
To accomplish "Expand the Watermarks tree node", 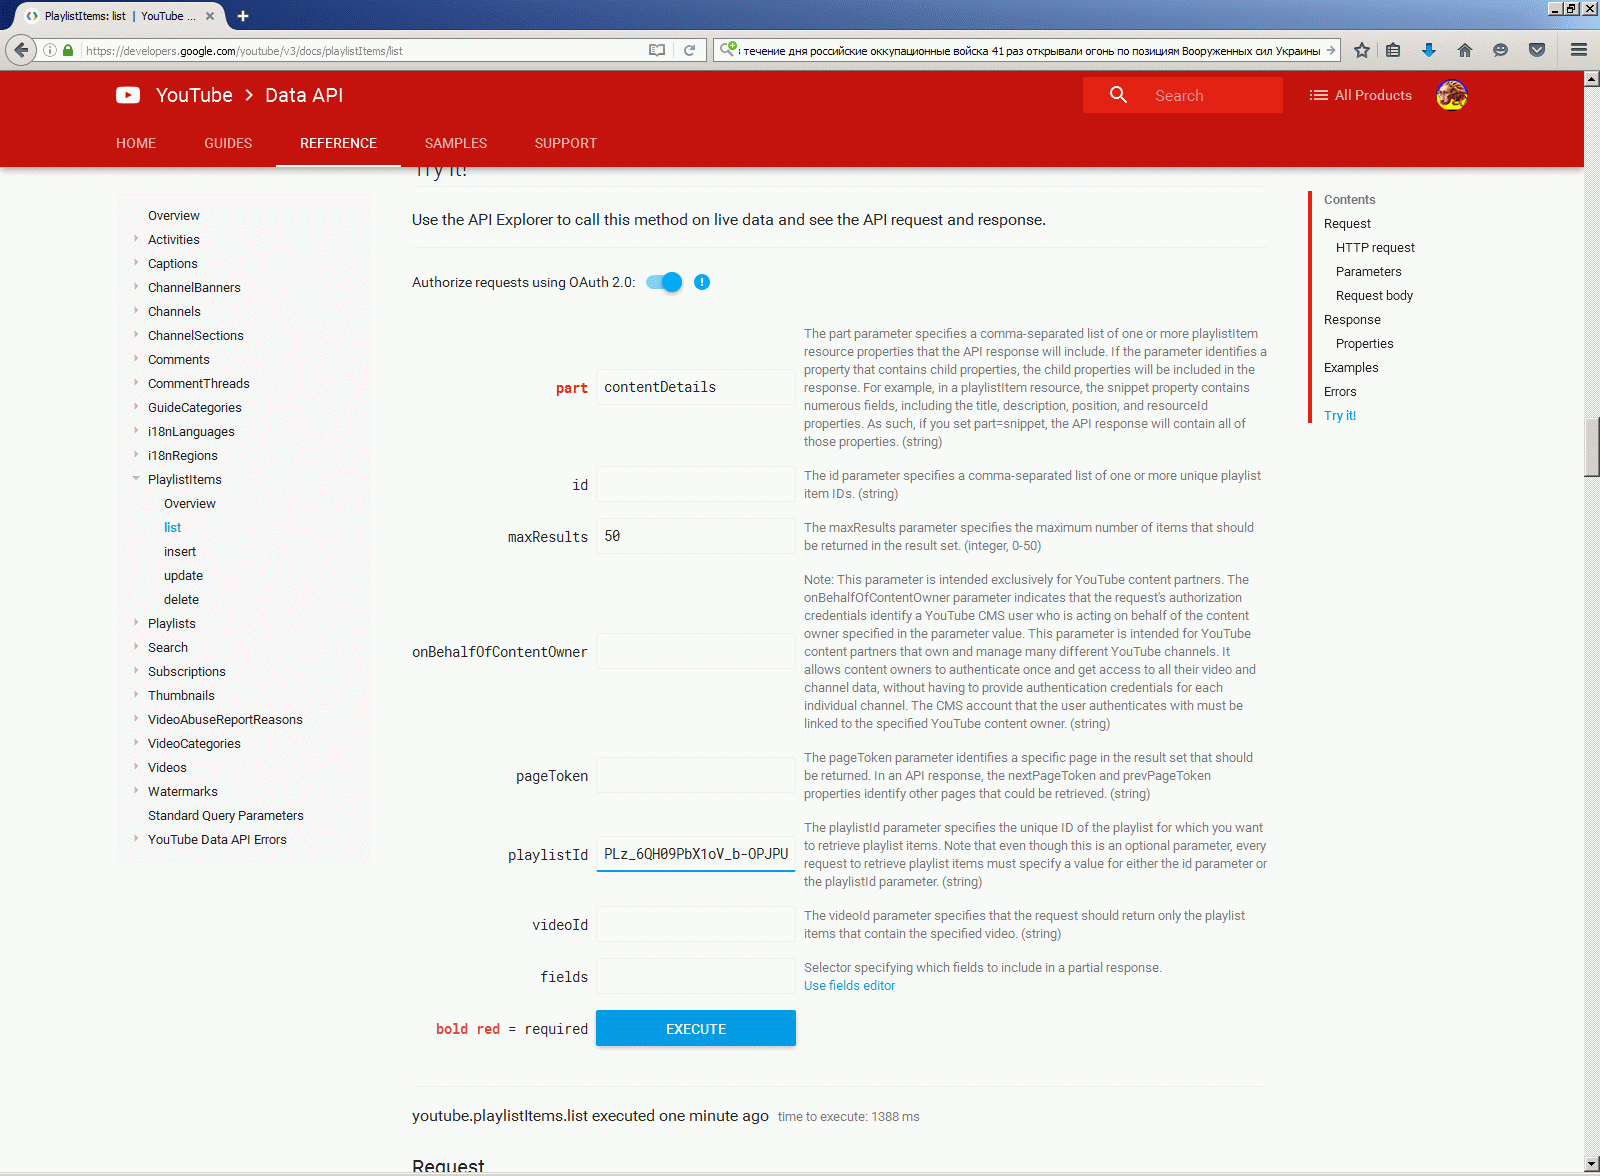I will [x=136, y=791].
